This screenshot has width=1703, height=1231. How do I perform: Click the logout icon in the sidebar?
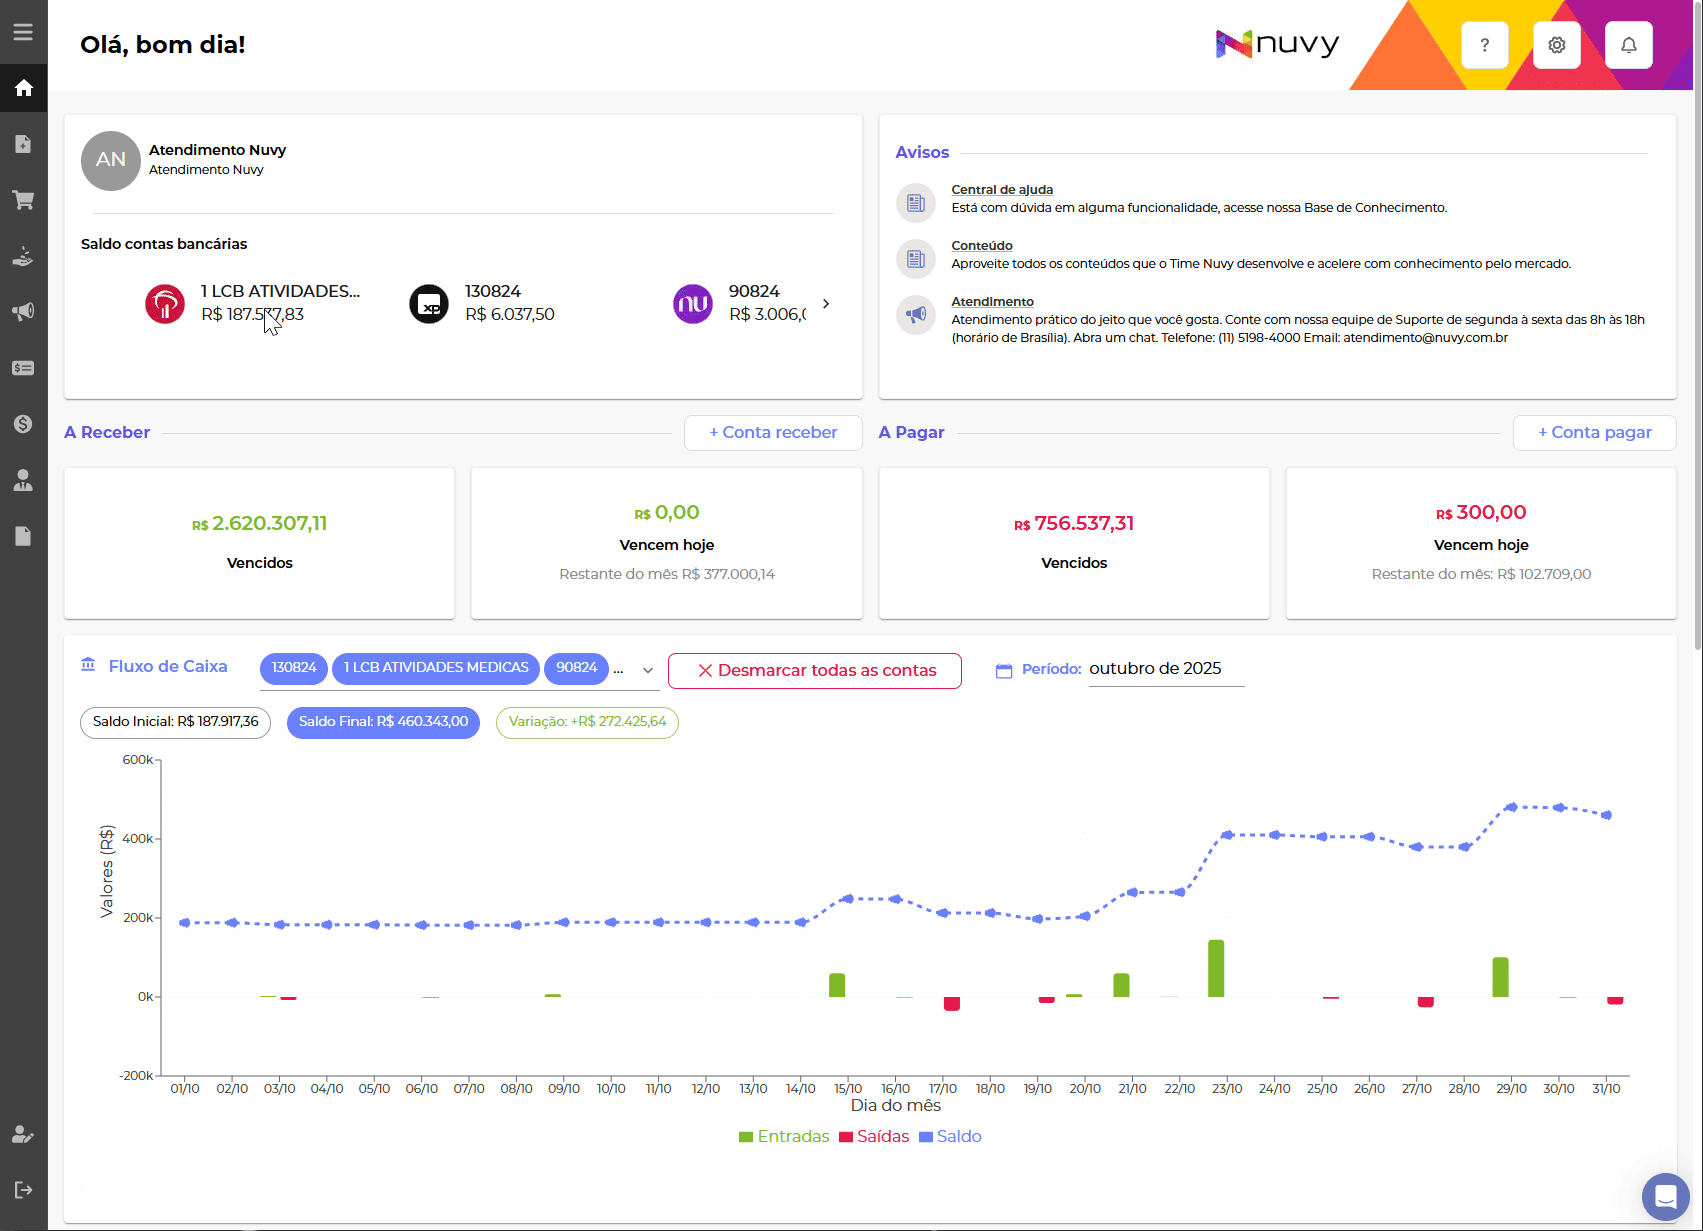(x=23, y=1190)
